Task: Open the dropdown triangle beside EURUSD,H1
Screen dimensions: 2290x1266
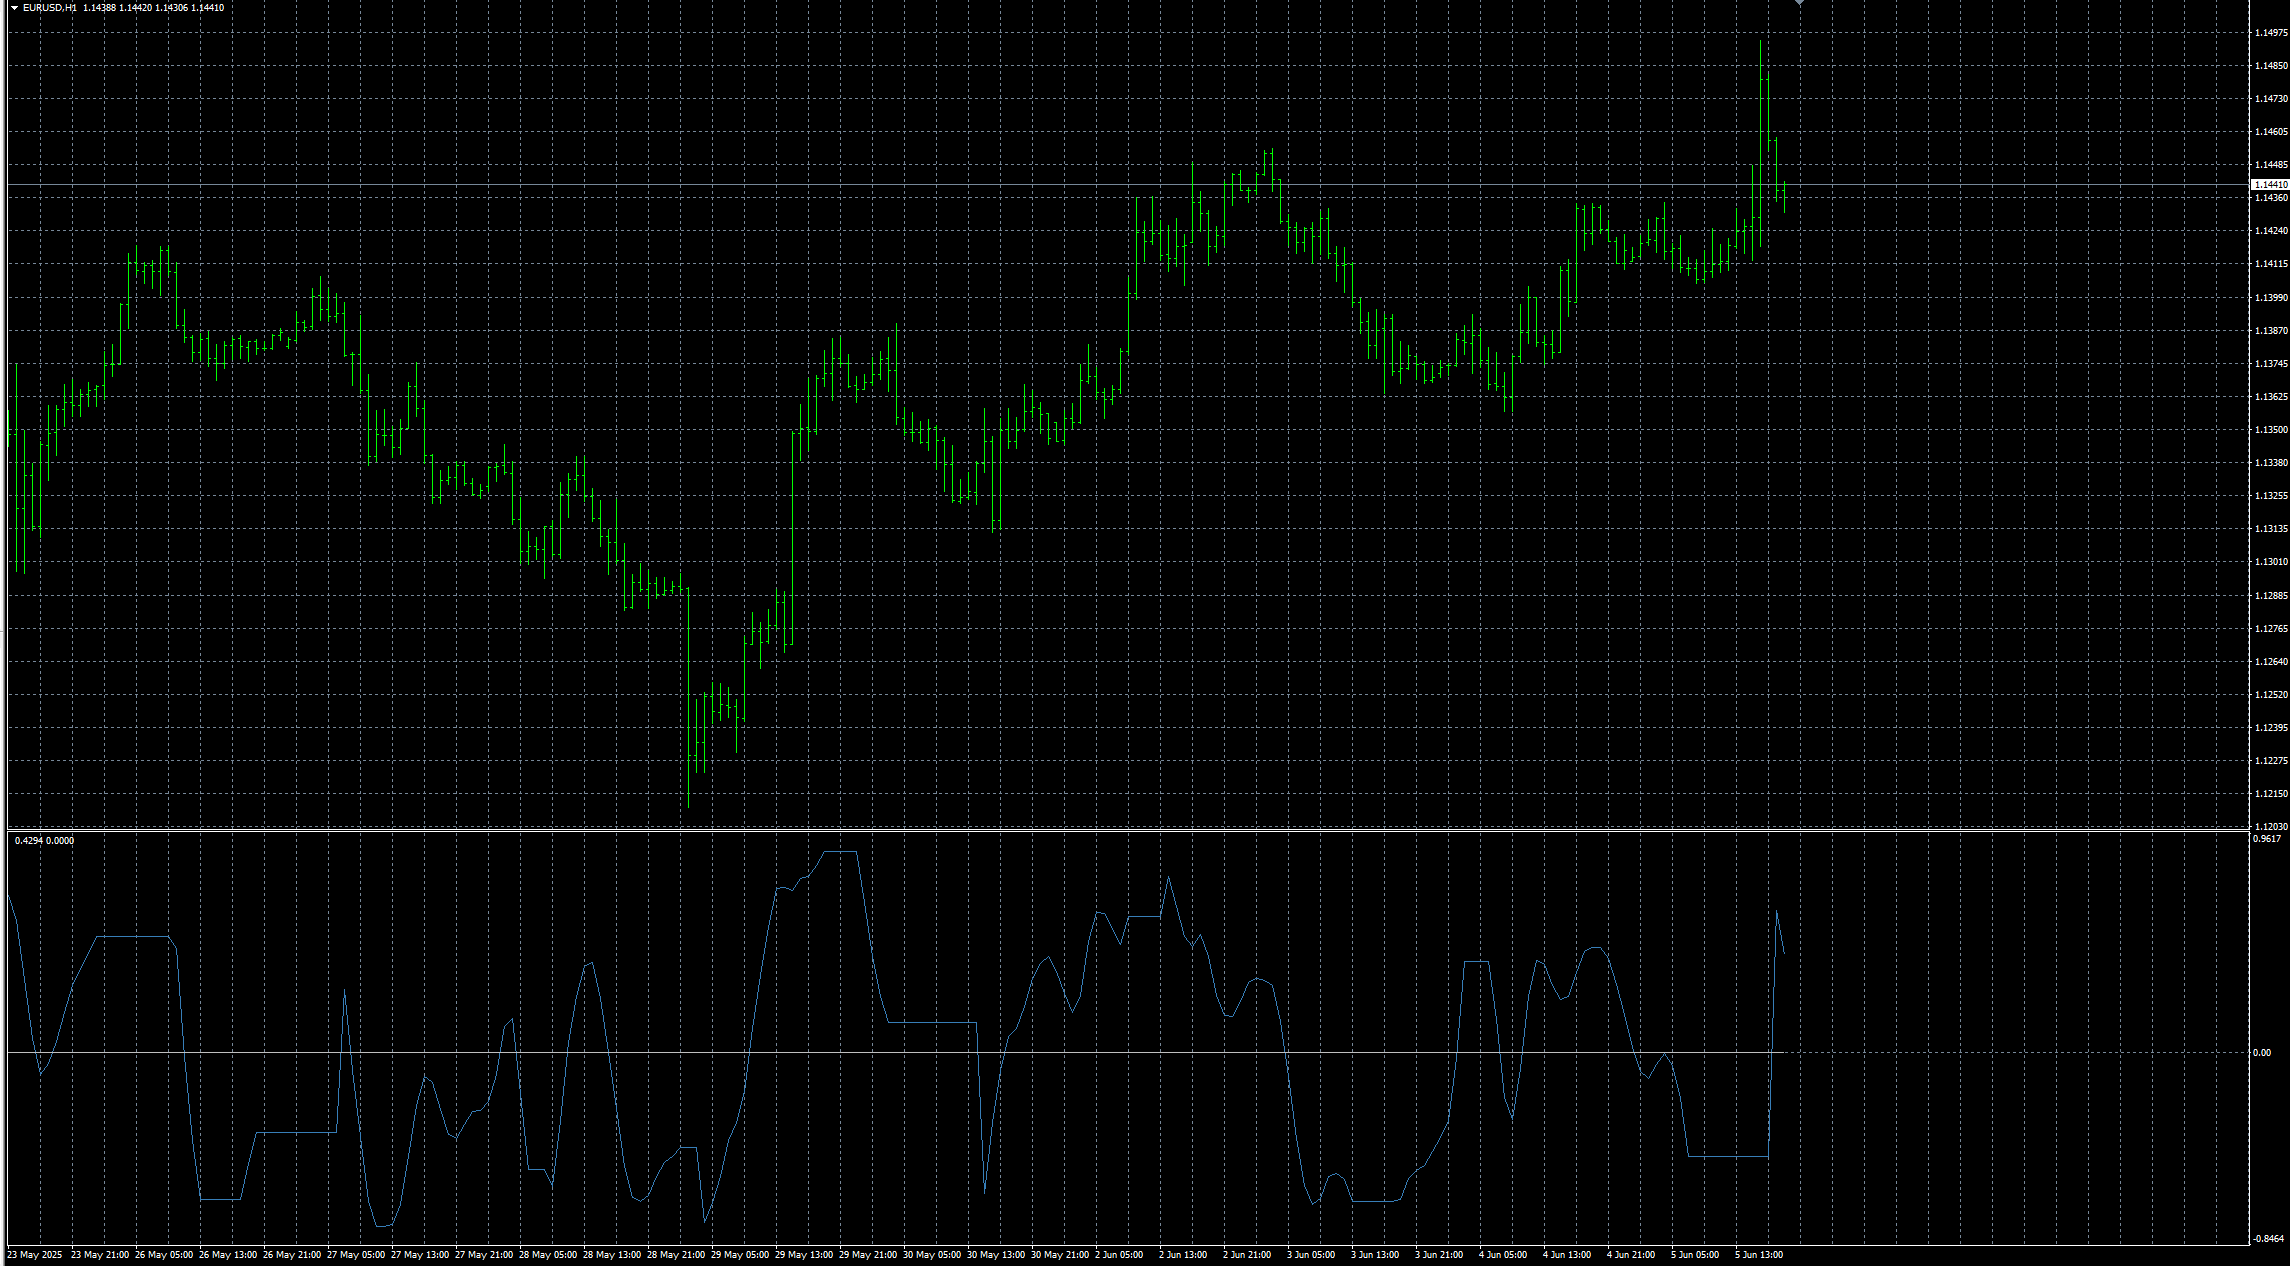Action: pyautogui.click(x=14, y=8)
